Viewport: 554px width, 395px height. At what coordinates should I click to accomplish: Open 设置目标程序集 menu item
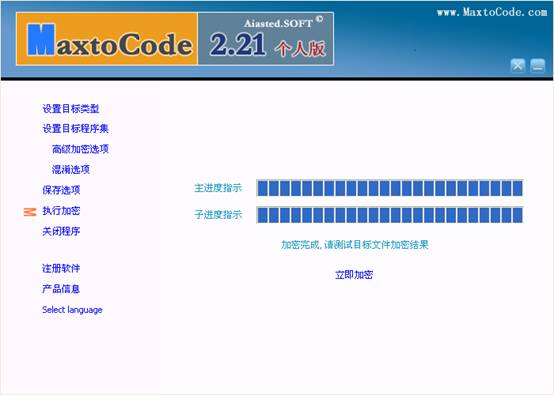[x=75, y=128]
